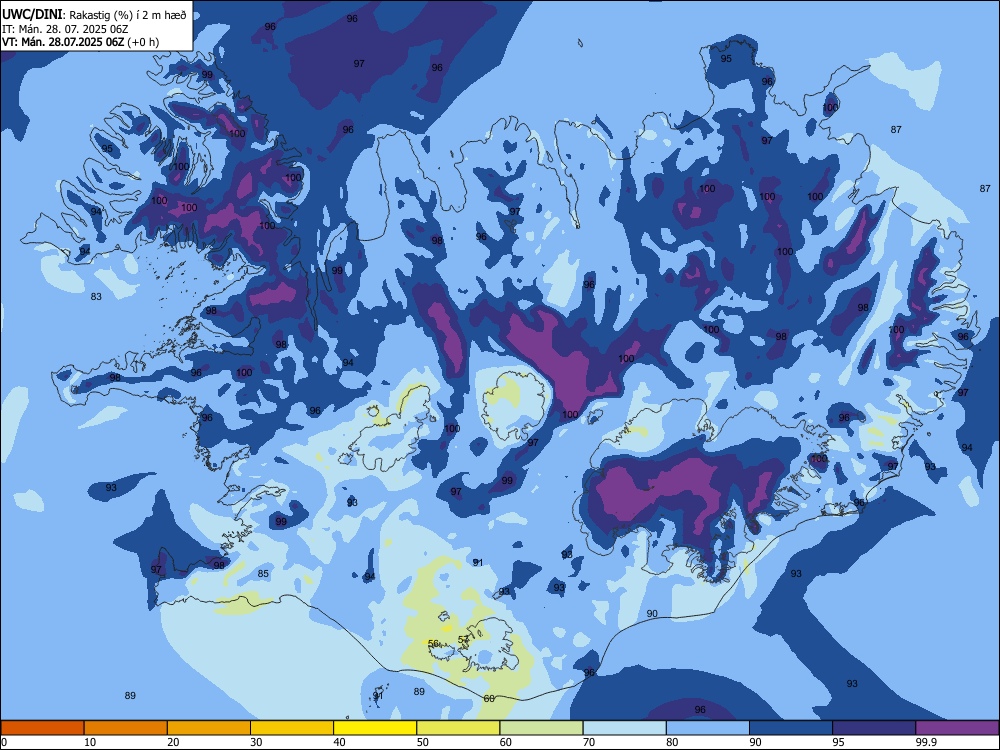The image size is (1000, 750).
Task: Click the '10' label under the colour scale
Action: (x=90, y=742)
